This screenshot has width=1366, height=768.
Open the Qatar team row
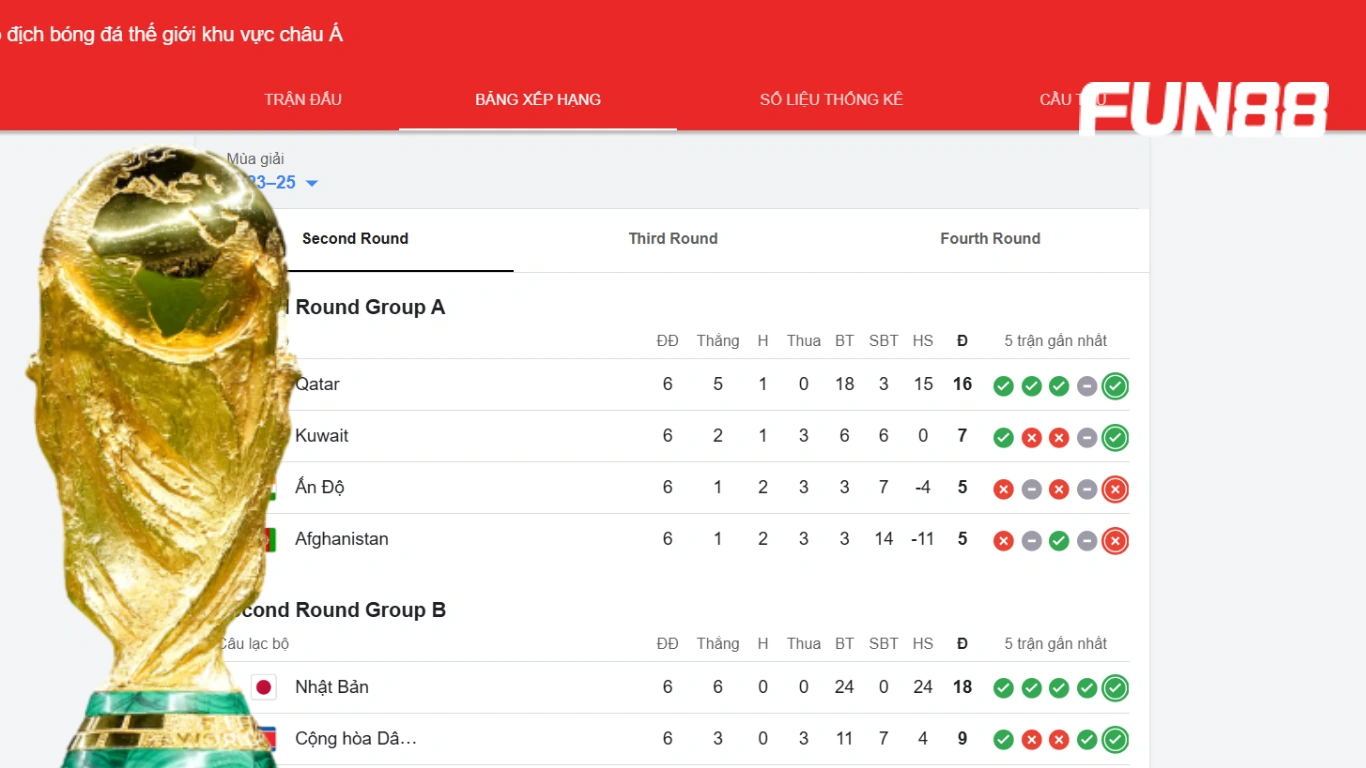[x=317, y=385]
